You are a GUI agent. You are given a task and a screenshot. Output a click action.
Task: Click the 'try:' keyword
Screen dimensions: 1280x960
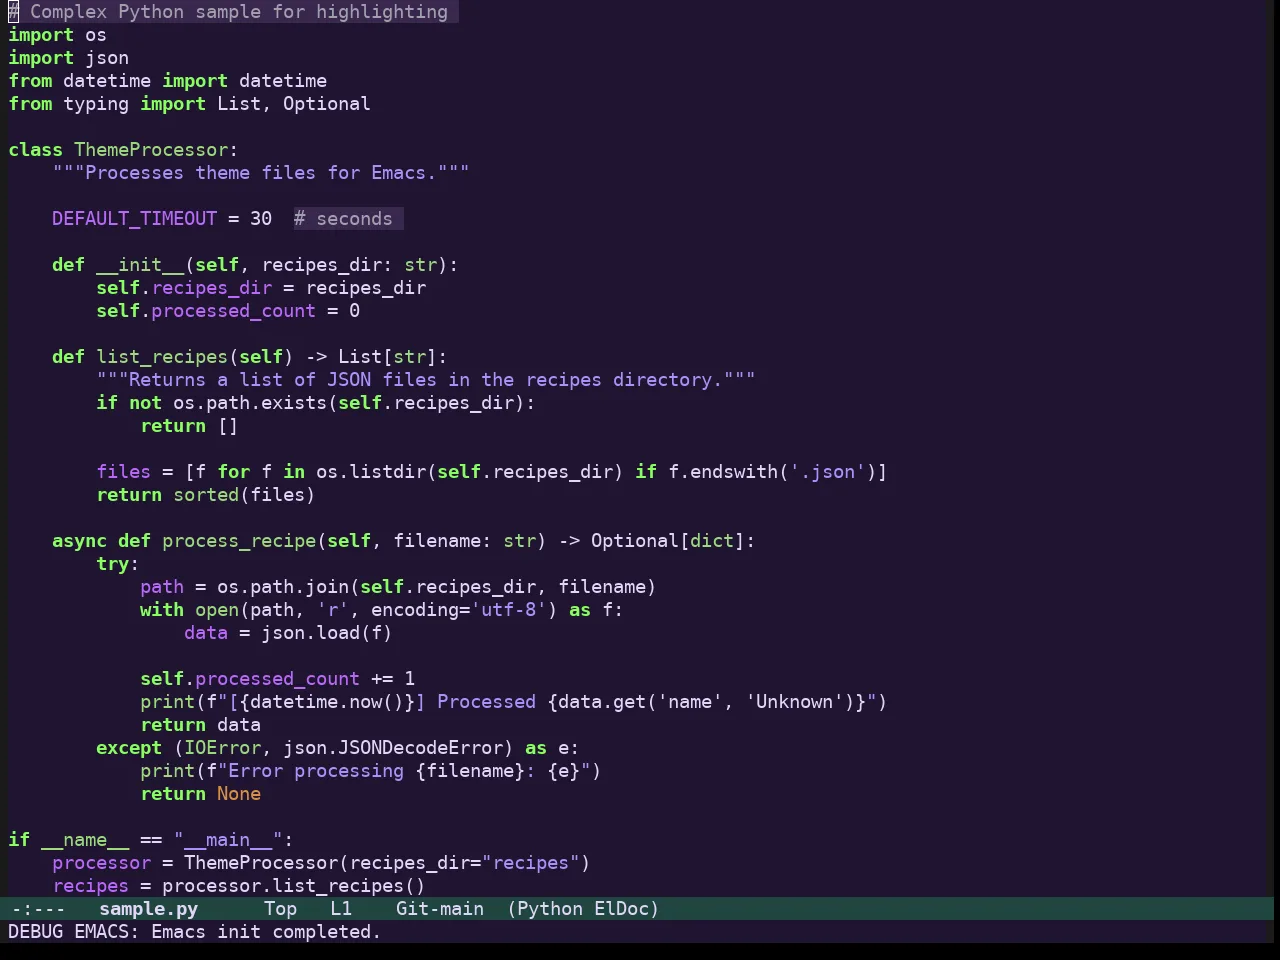coord(118,564)
